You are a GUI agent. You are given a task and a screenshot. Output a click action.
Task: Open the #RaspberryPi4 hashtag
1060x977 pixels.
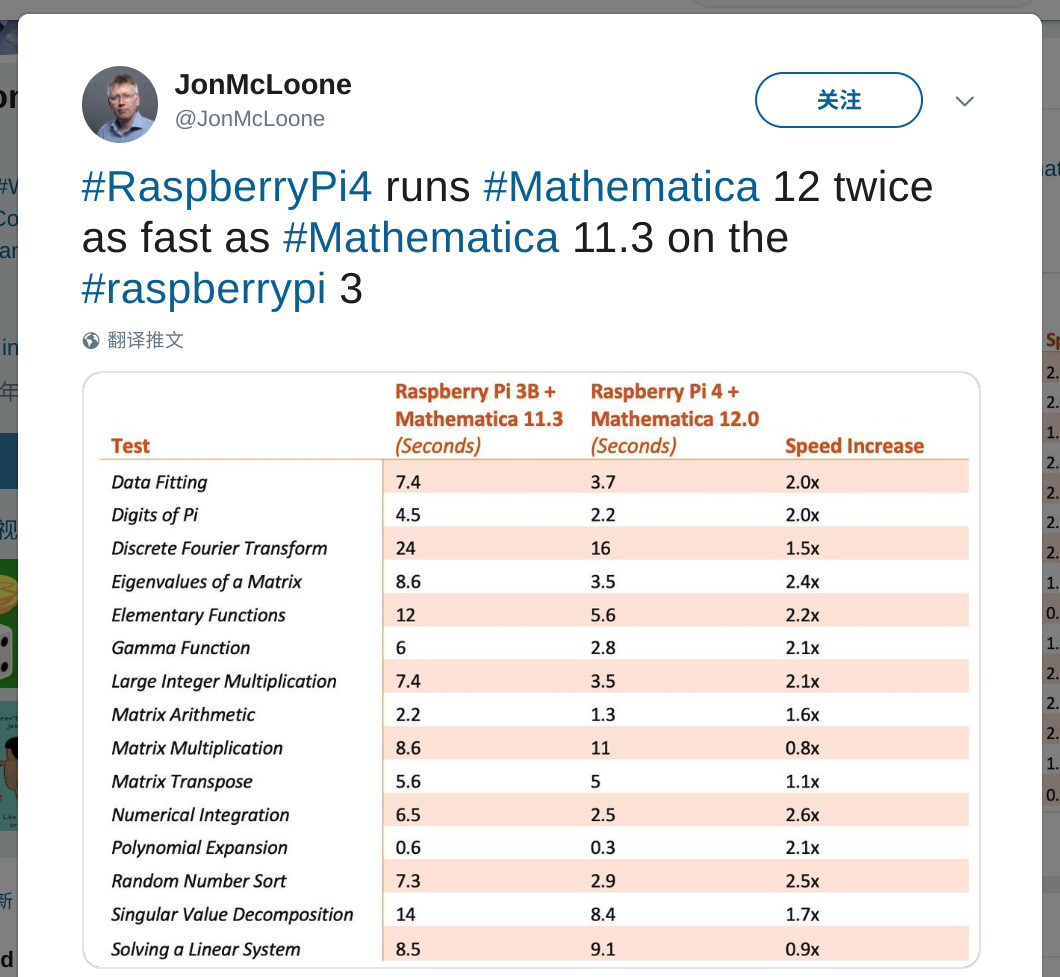pyautogui.click(x=227, y=187)
